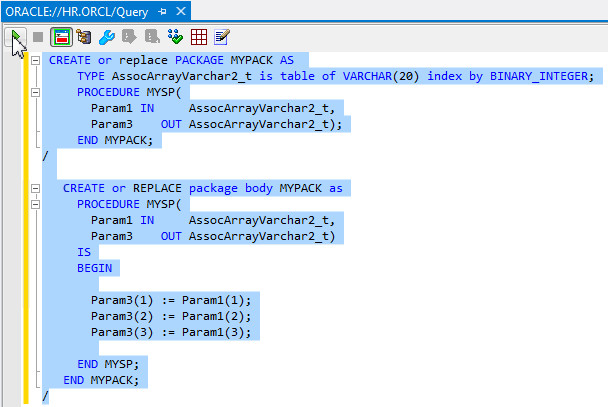
Task: Click the 'BEGIN' keyword line
Action: pyautogui.click(x=95, y=268)
